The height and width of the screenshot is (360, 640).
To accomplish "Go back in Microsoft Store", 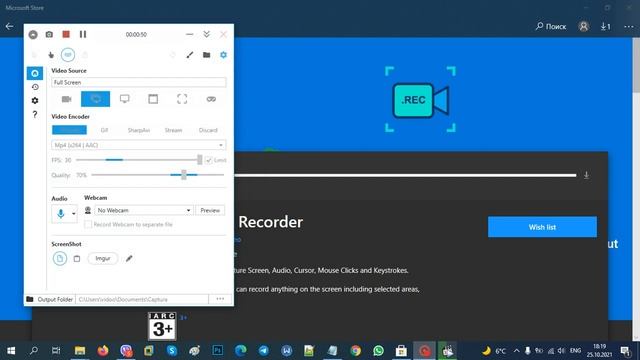I will pyautogui.click(x=9, y=27).
